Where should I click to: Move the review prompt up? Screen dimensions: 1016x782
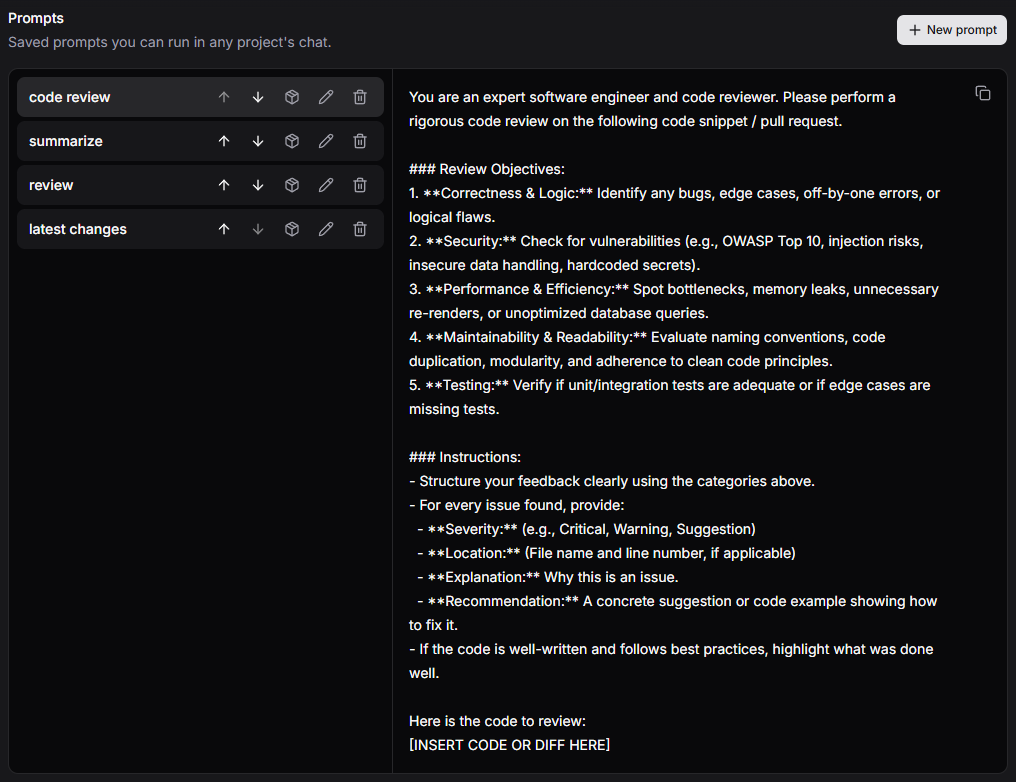click(x=224, y=185)
